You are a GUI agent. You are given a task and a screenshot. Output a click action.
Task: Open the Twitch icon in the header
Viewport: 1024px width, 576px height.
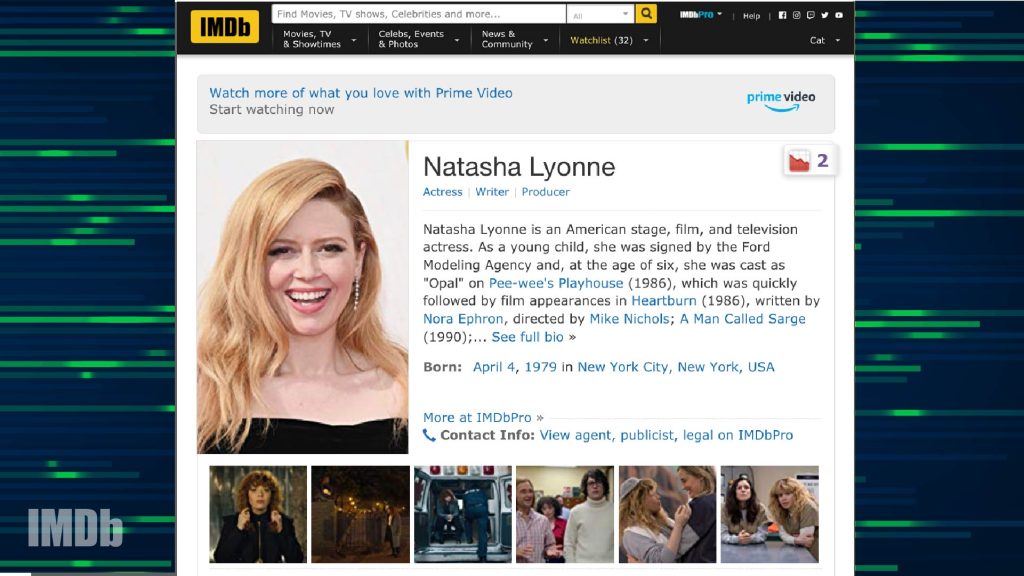(810, 15)
